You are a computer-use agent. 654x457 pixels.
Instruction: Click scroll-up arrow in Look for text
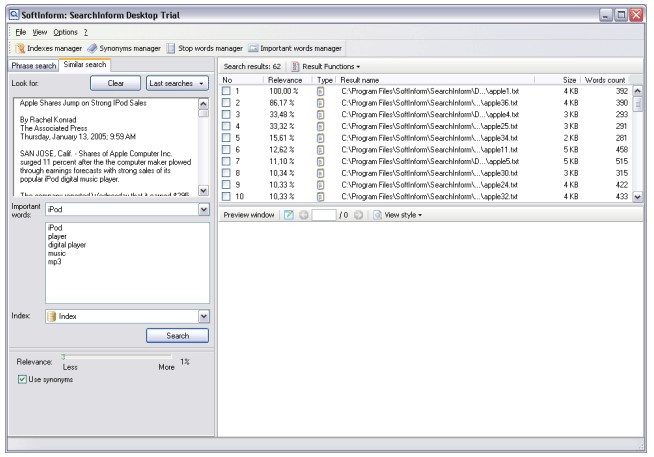coord(203,104)
